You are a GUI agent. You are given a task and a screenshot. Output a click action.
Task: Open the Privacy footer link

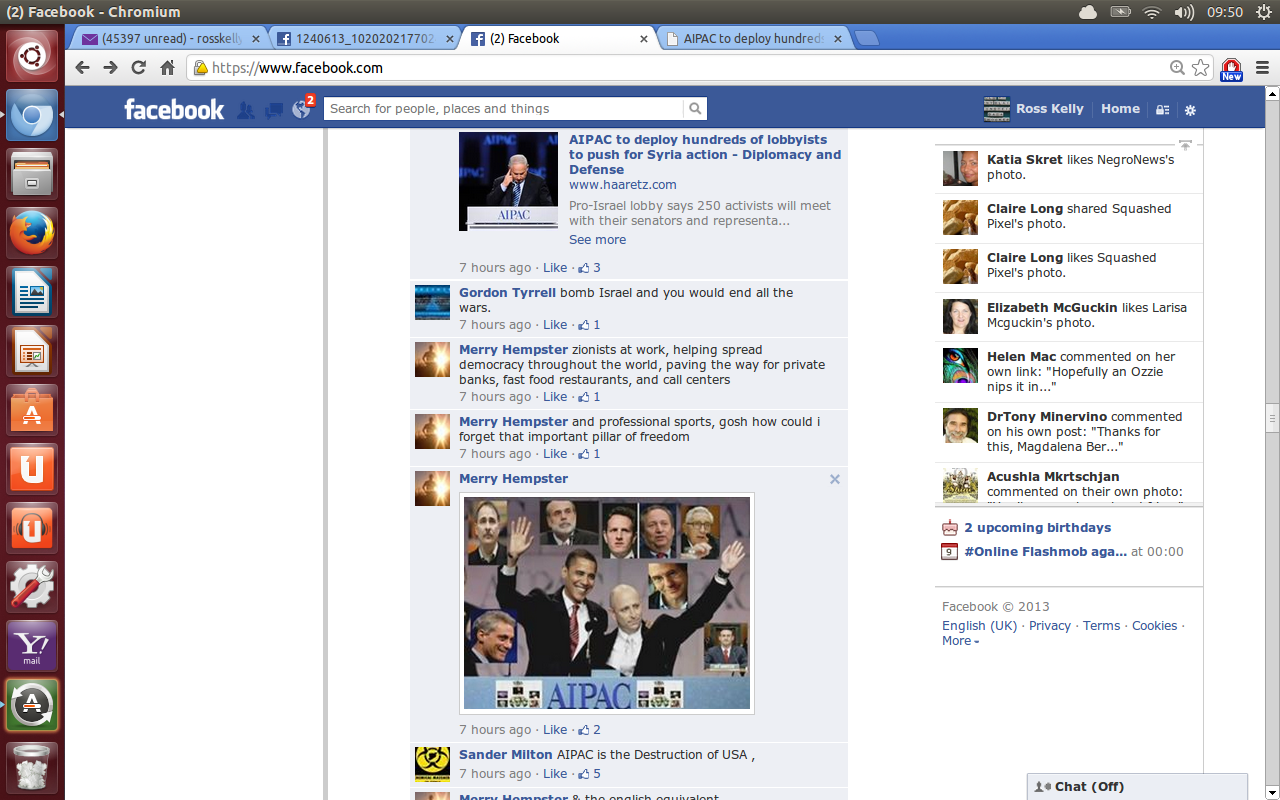point(1049,626)
